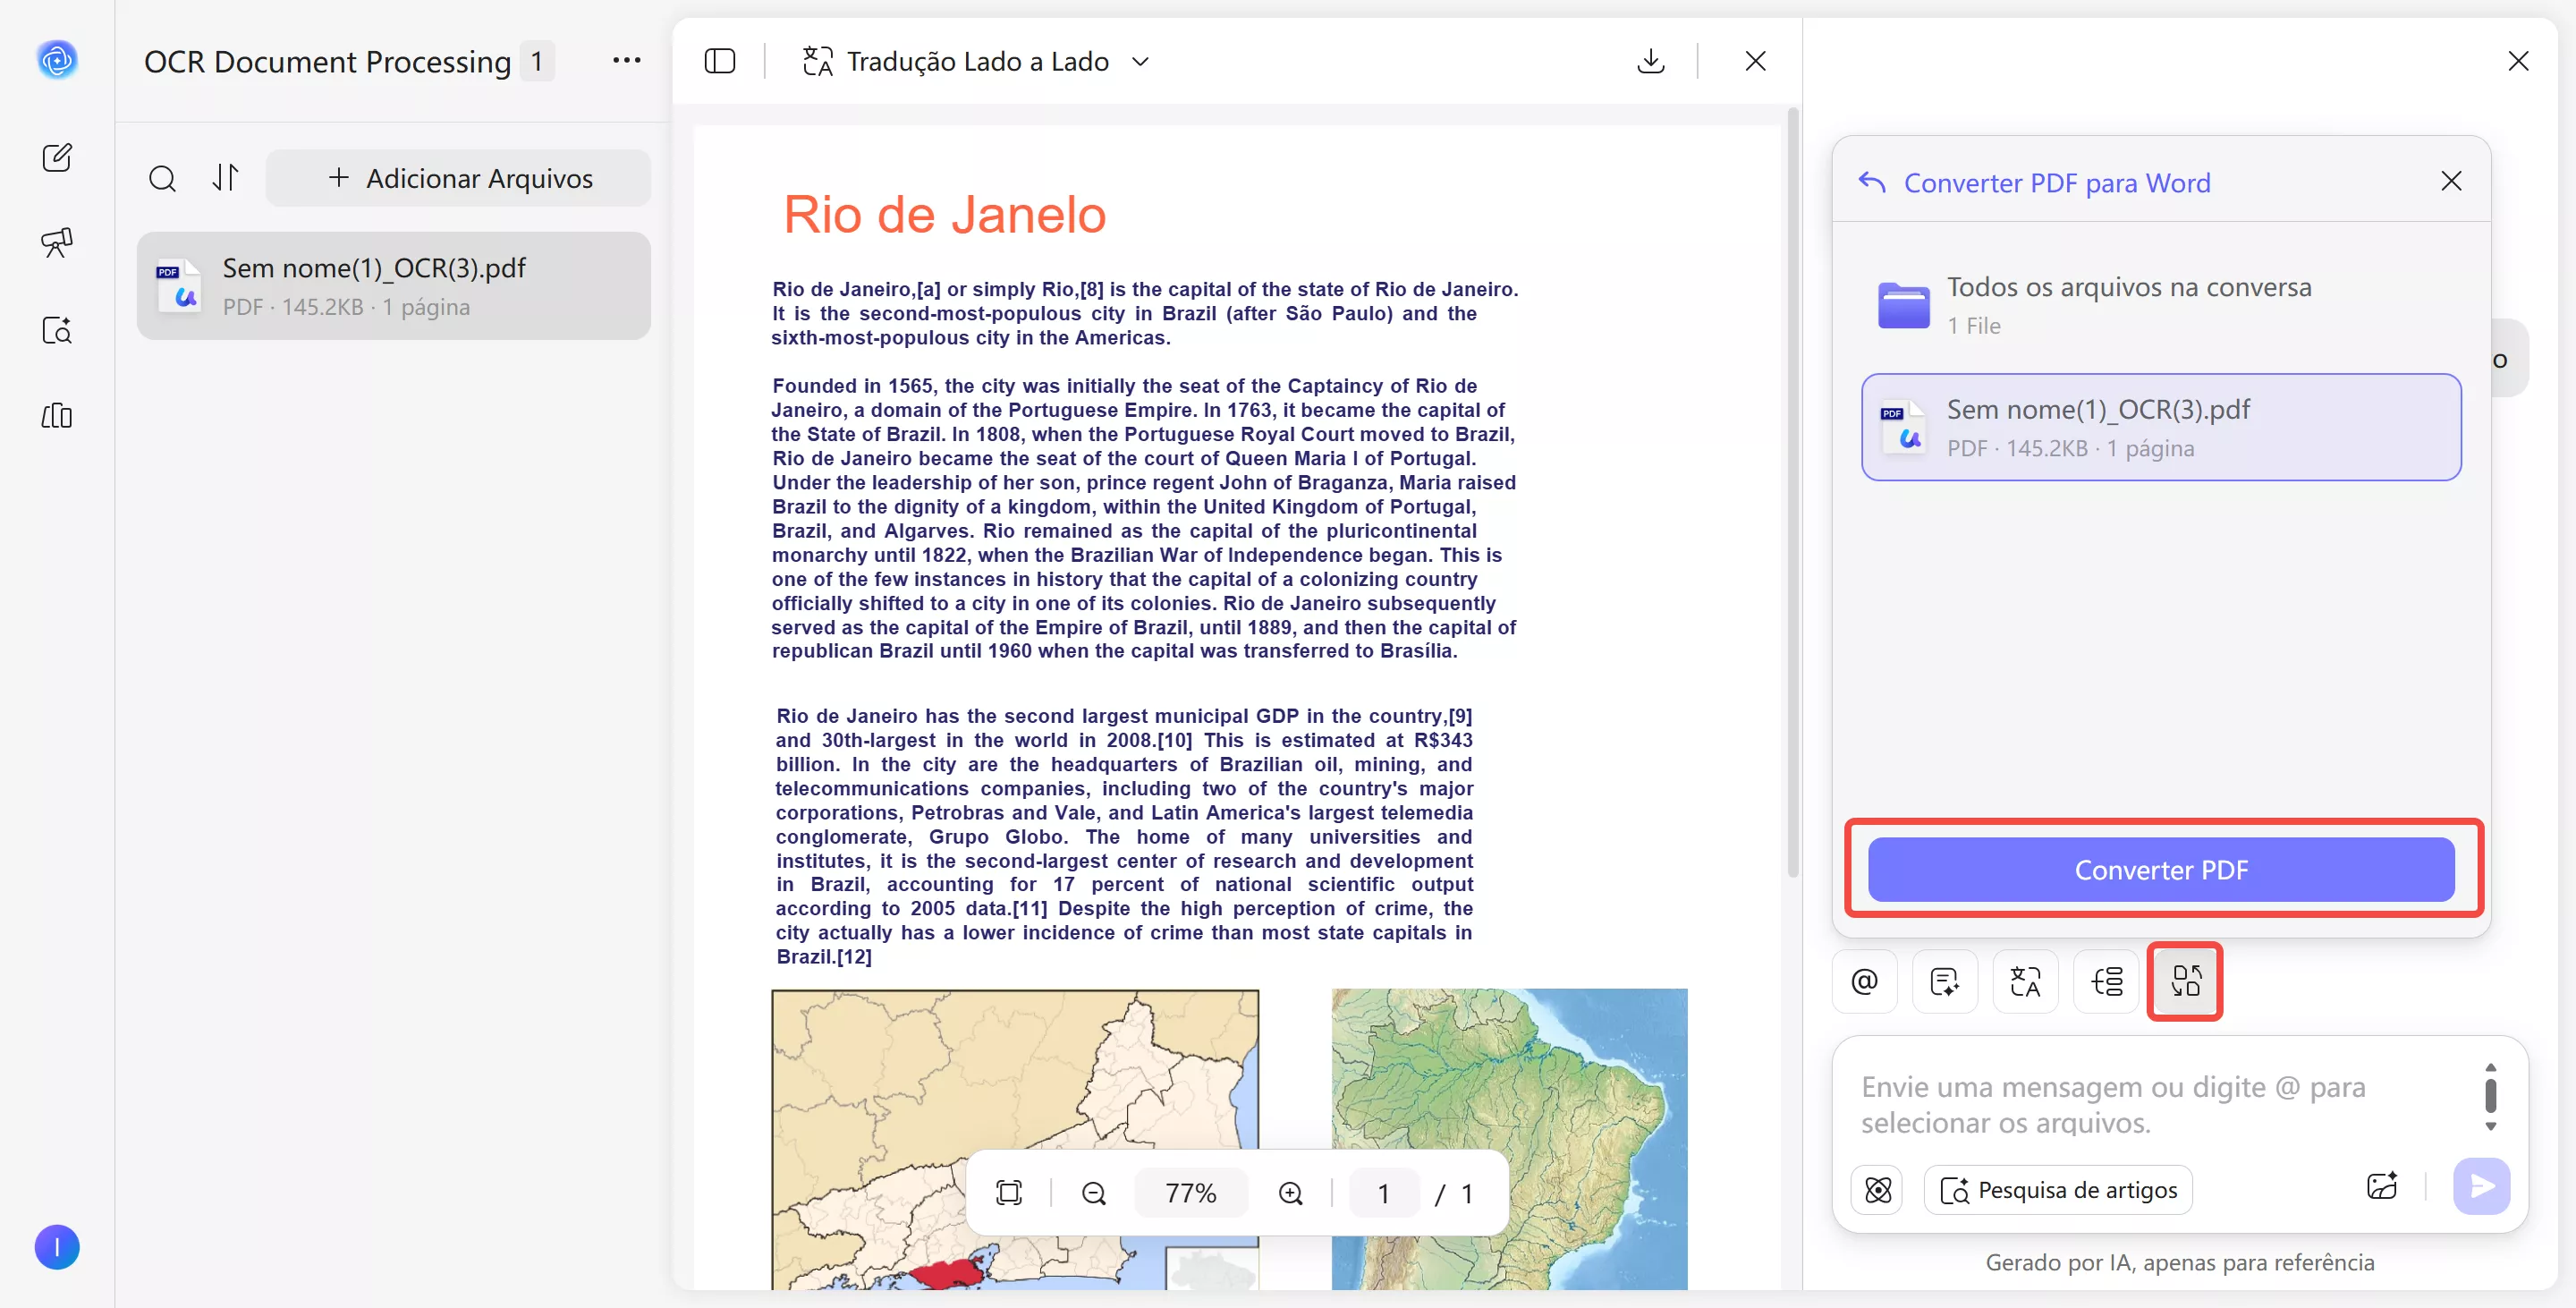Open the telescope discovery tool in sidebar

click(x=57, y=242)
